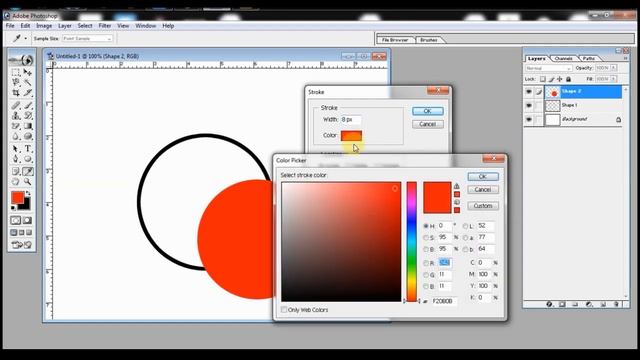Switch to the Paths tab

589,58
